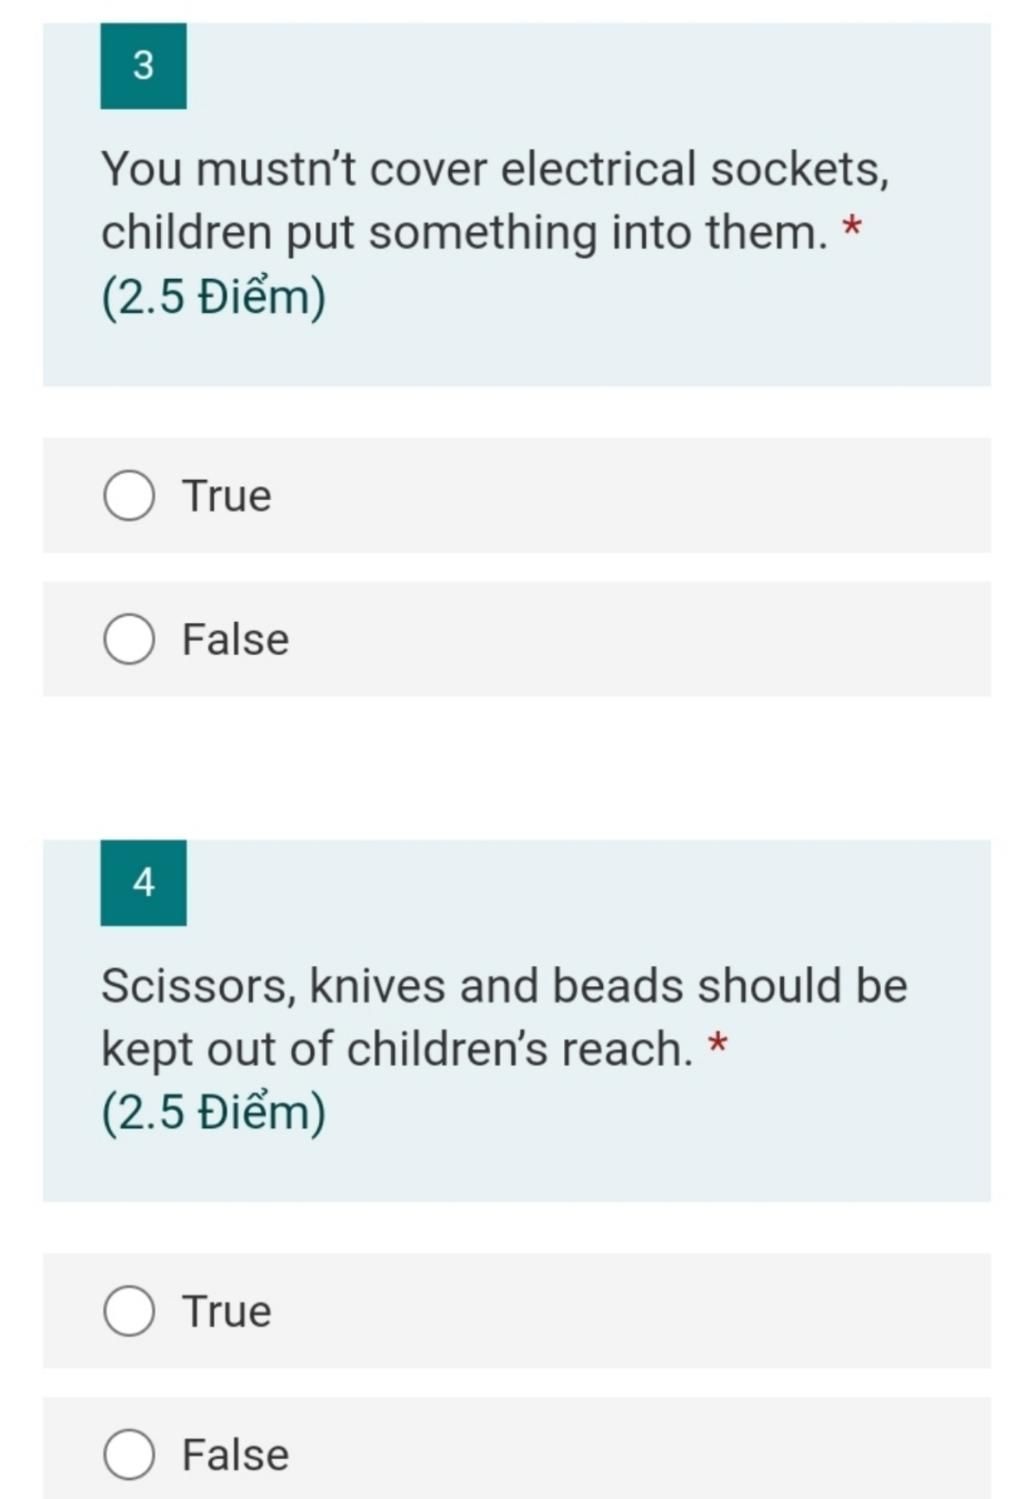
Task: Click '(2.5 Điểm)' under question 3
Action: pyautogui.click(x=213, y=297)
